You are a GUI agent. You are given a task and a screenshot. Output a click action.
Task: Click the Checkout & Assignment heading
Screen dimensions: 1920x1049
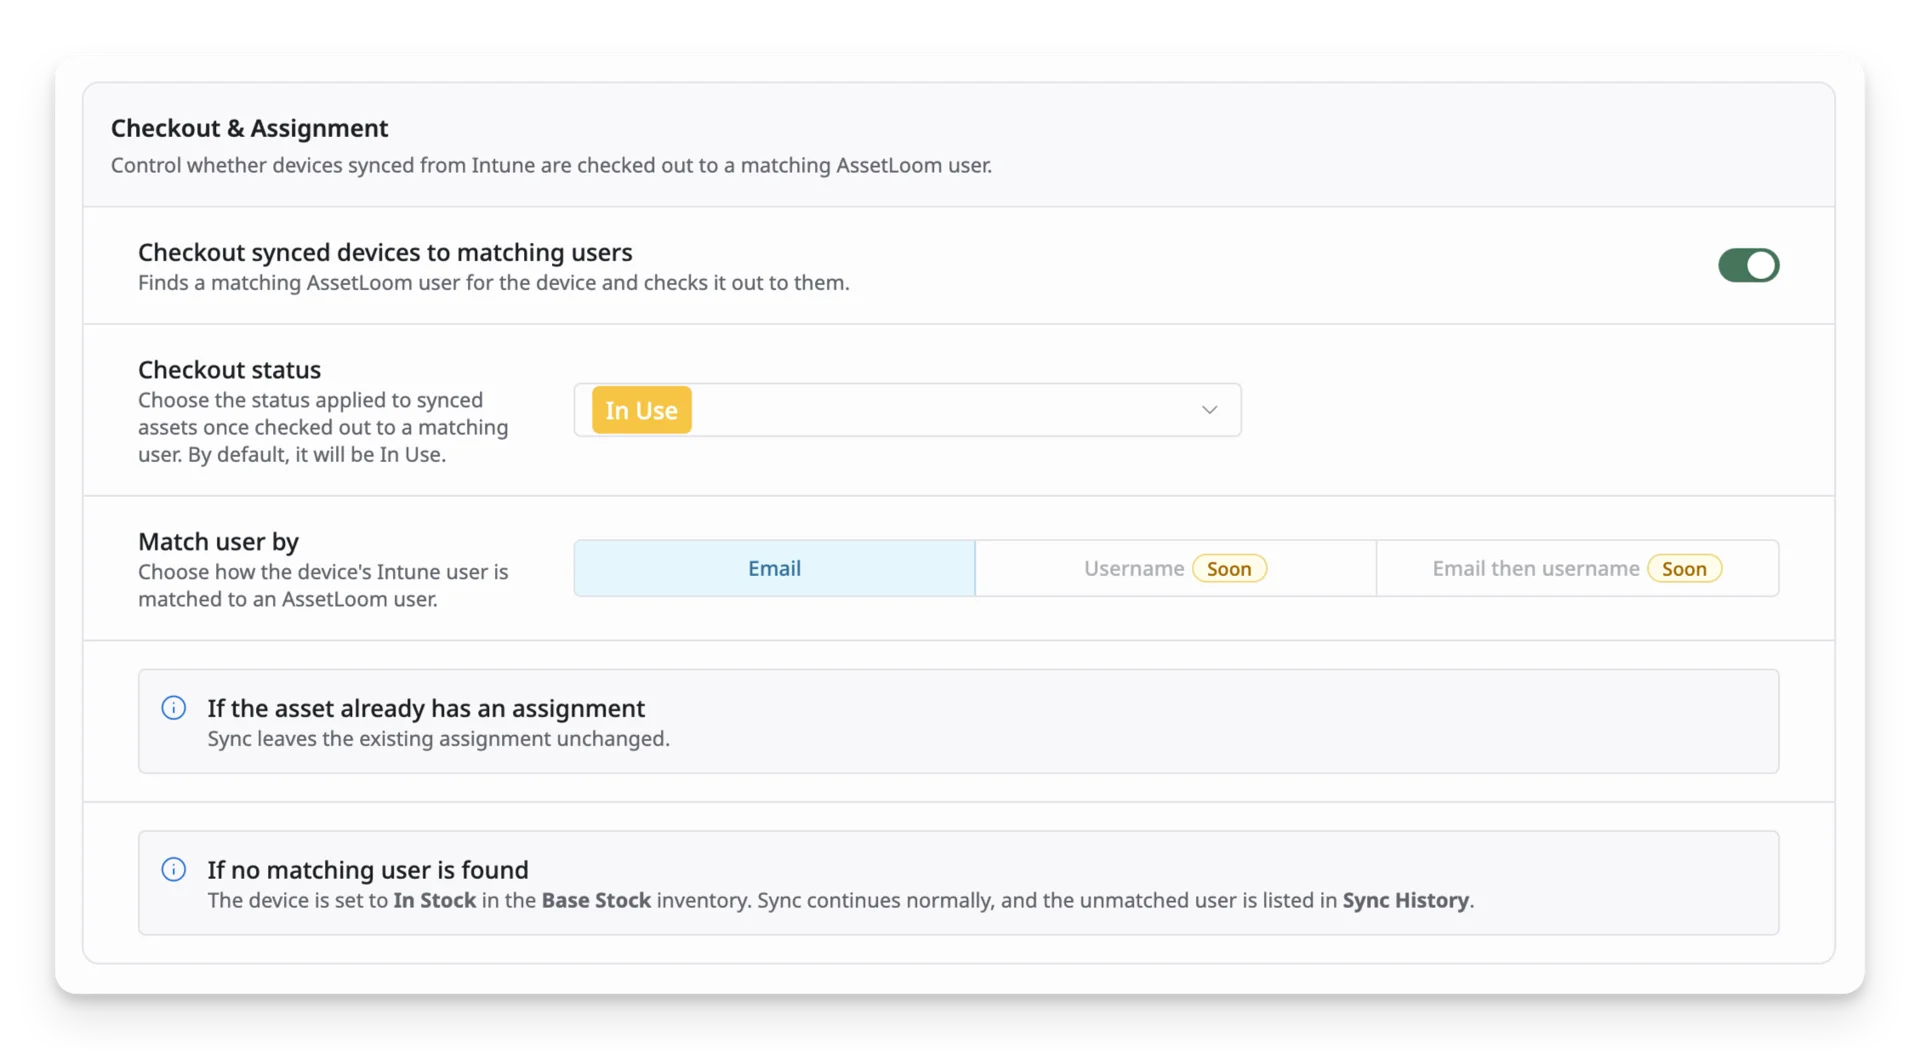point(249,128)
